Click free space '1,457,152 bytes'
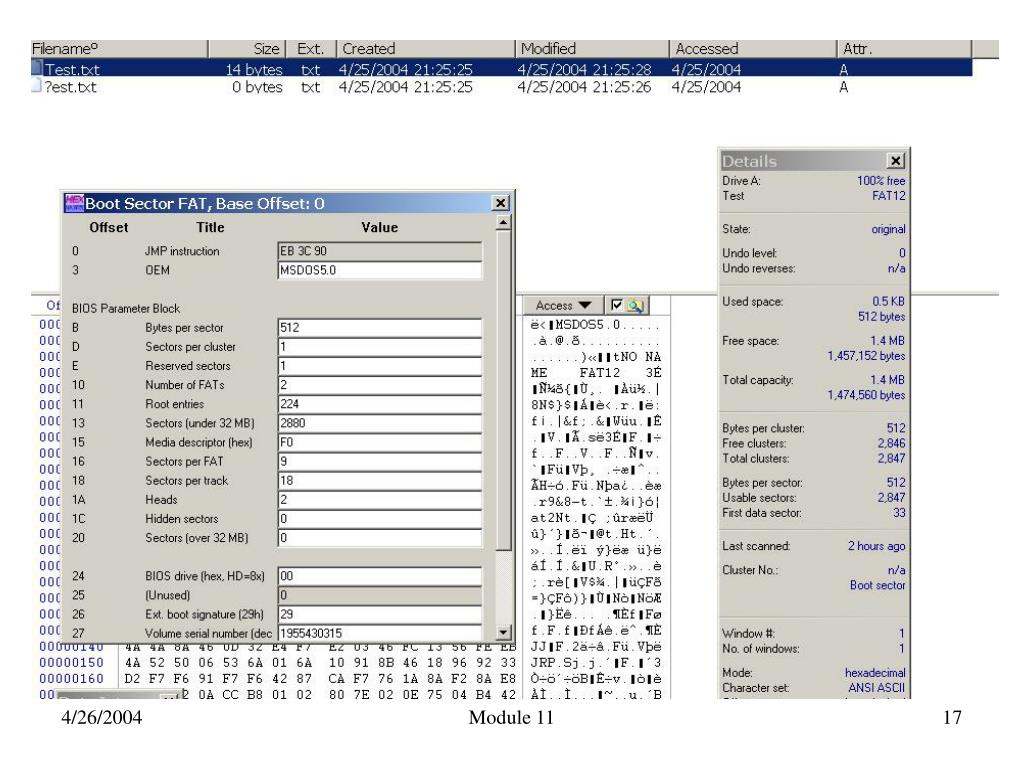 click(866, 356)
